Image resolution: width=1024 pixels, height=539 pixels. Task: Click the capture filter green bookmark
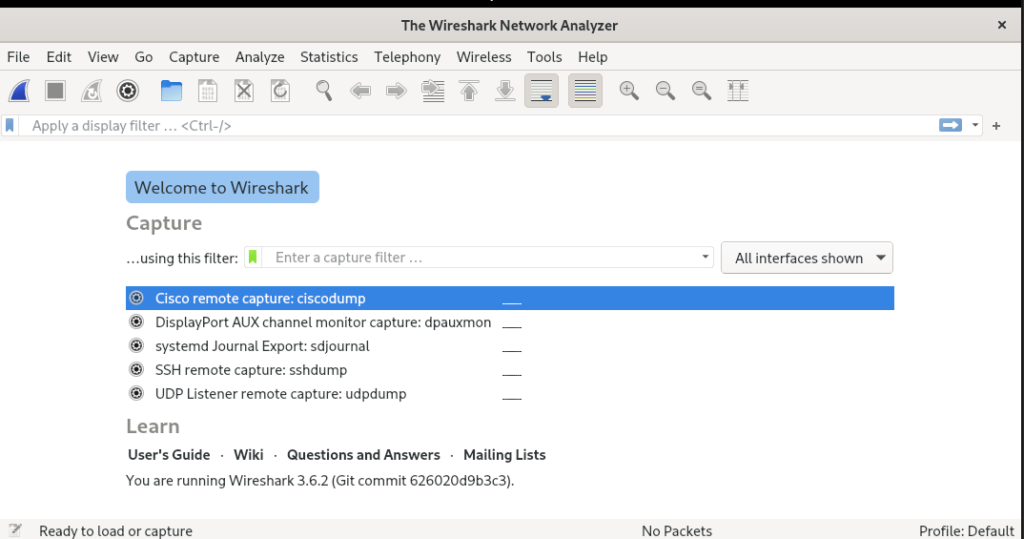pos(253,257)
